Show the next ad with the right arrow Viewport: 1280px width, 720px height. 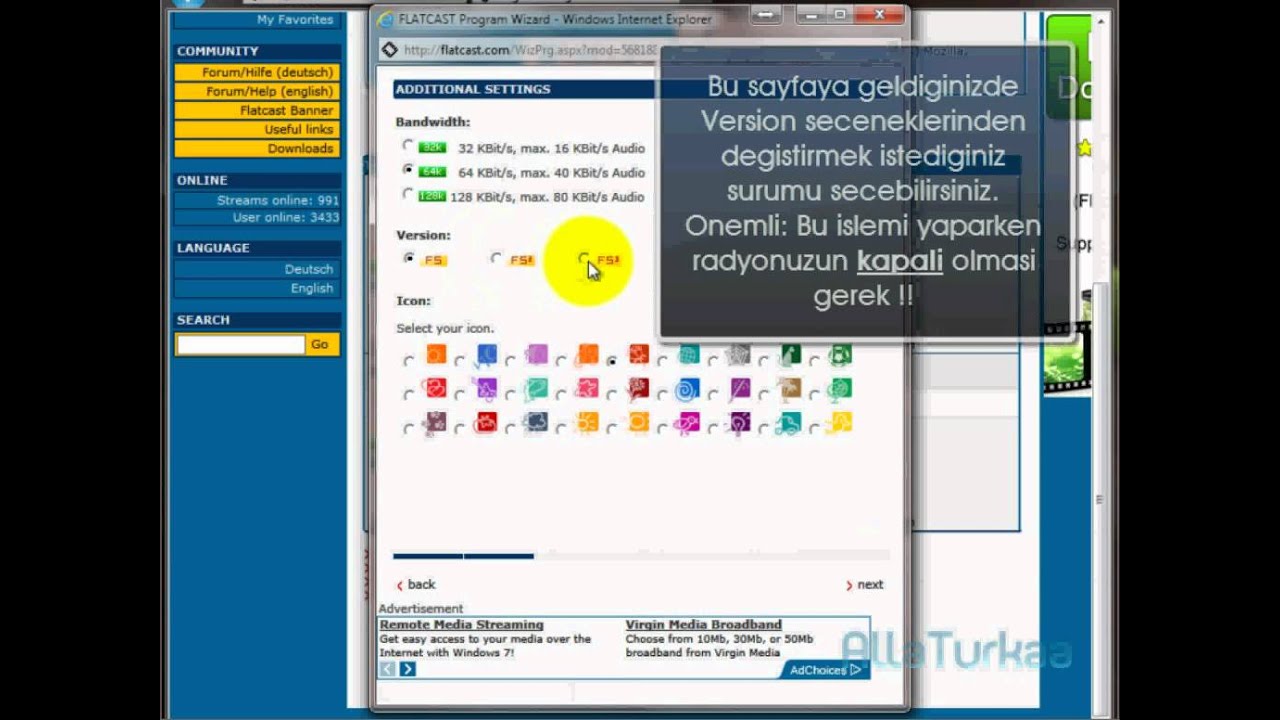point(407,669)
